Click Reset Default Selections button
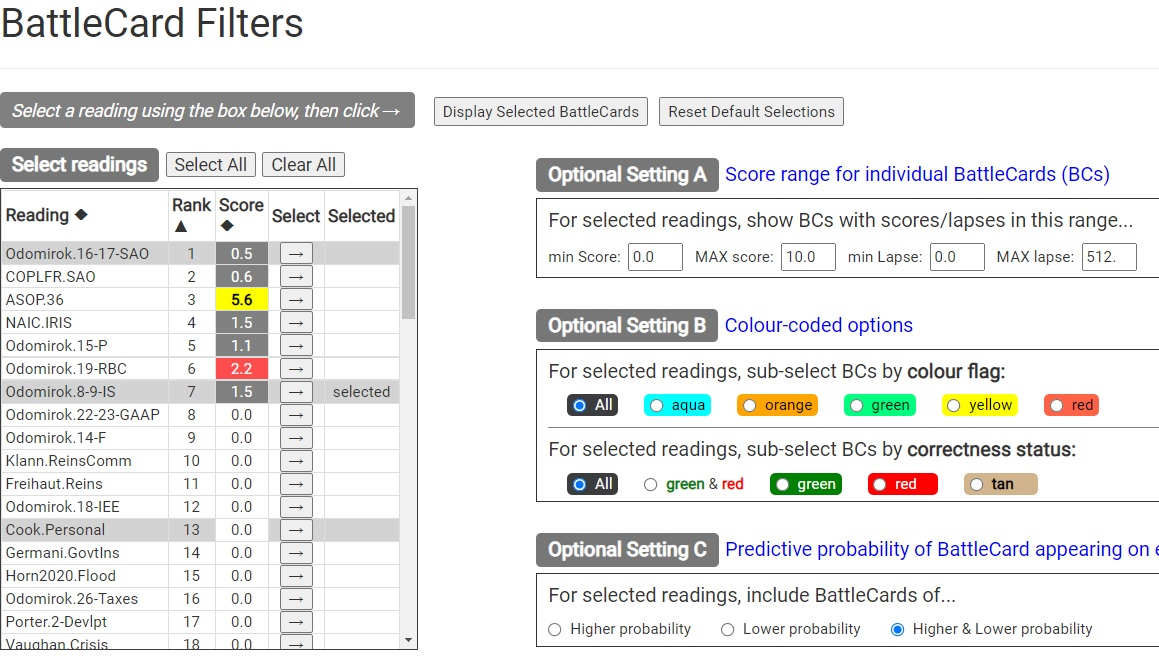Image resolution: width=1159 pixels, height=667 pixels. [751, 112]
